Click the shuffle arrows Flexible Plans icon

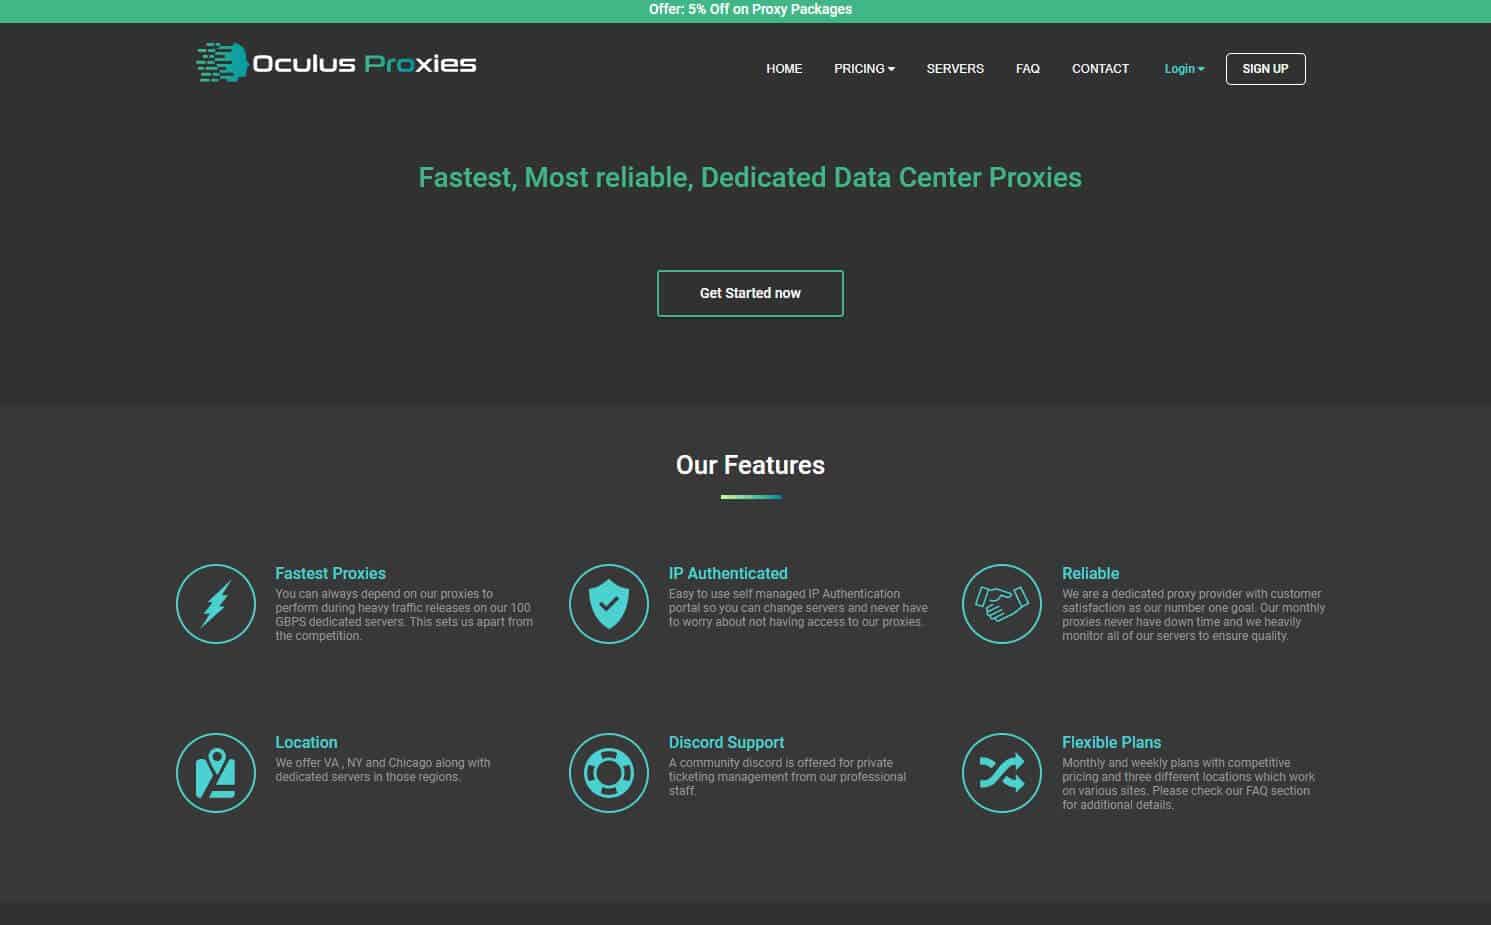pos(1002,773)
